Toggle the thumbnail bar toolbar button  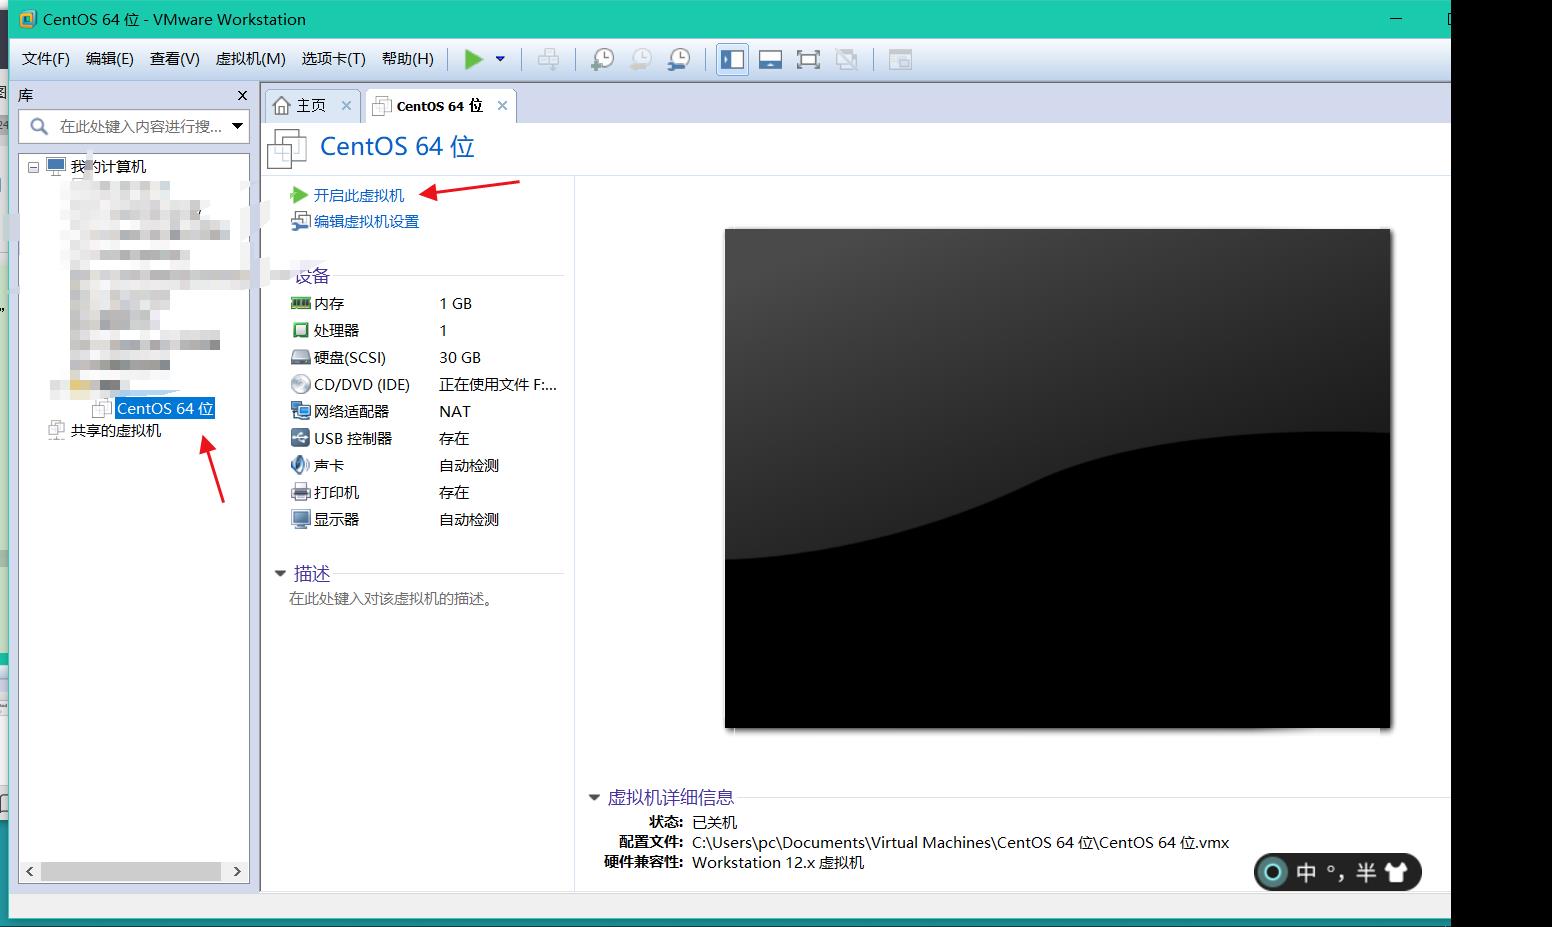pos(770,60)
